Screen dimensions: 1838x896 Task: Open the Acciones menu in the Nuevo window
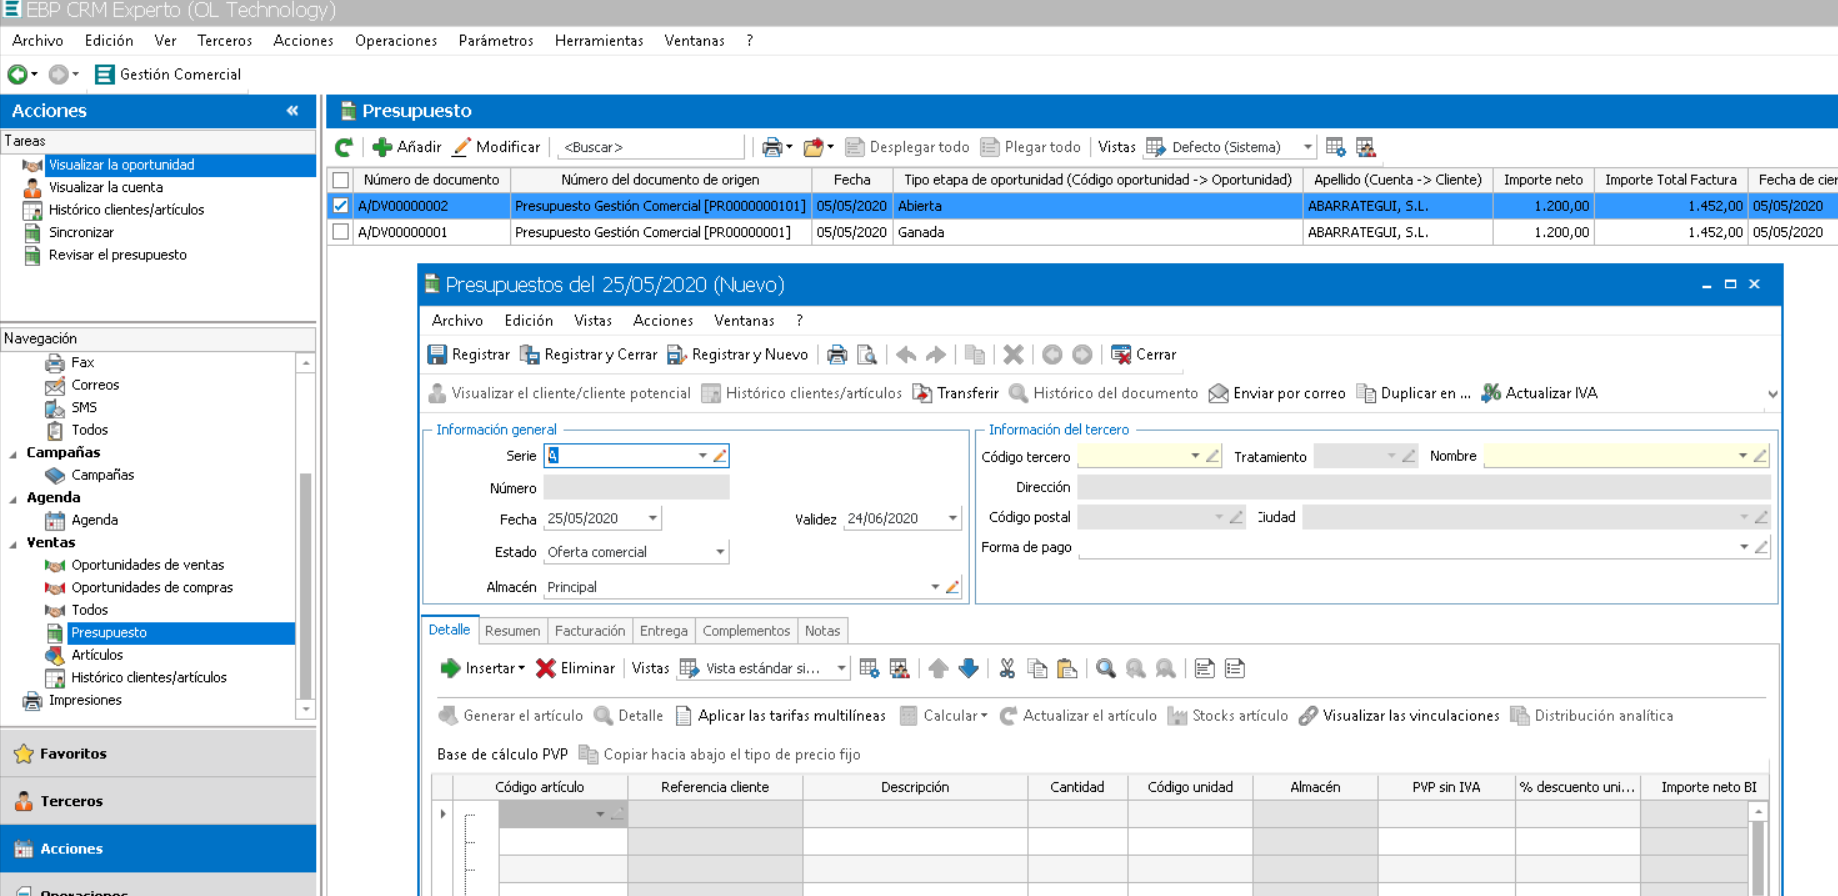[x=663, y=321]
